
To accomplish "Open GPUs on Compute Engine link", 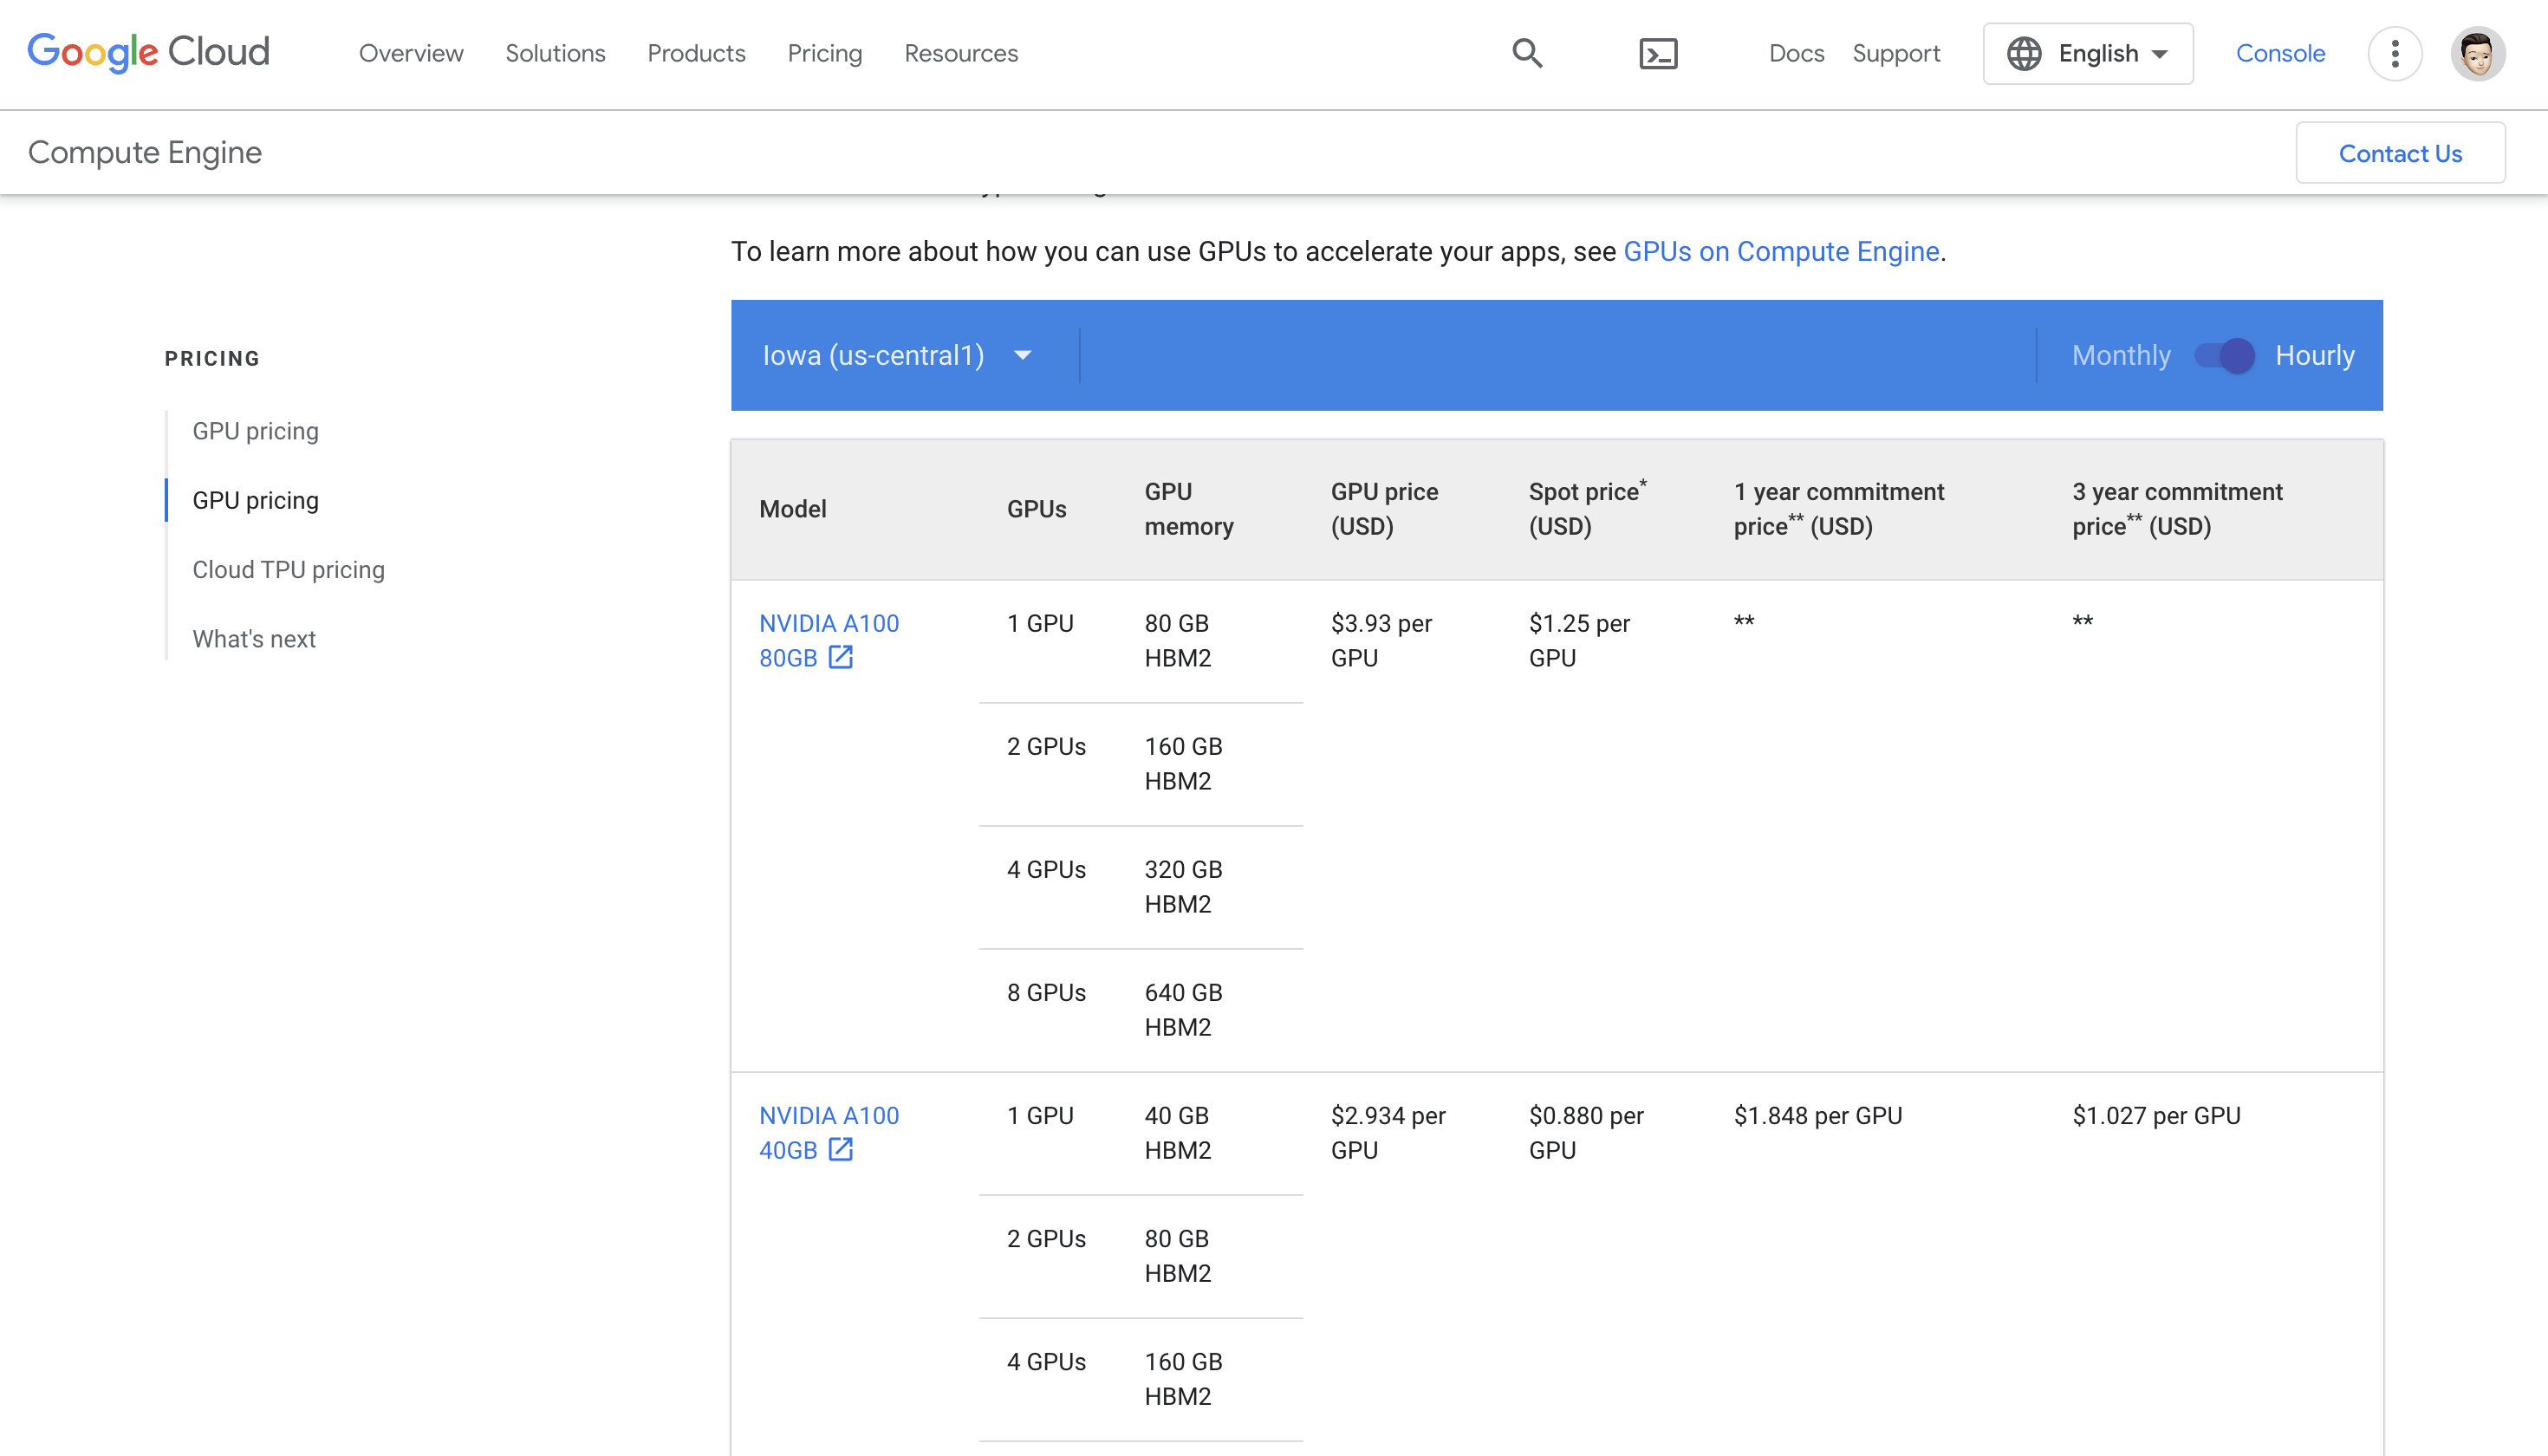I will point(1780,252).
